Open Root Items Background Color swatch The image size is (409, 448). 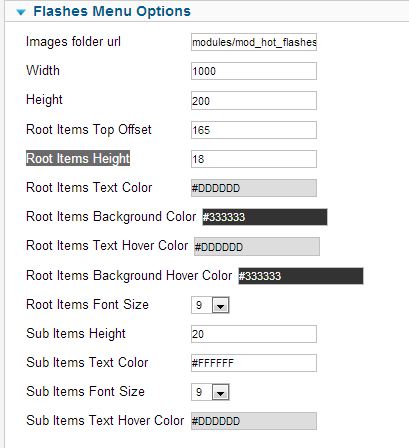265,217
